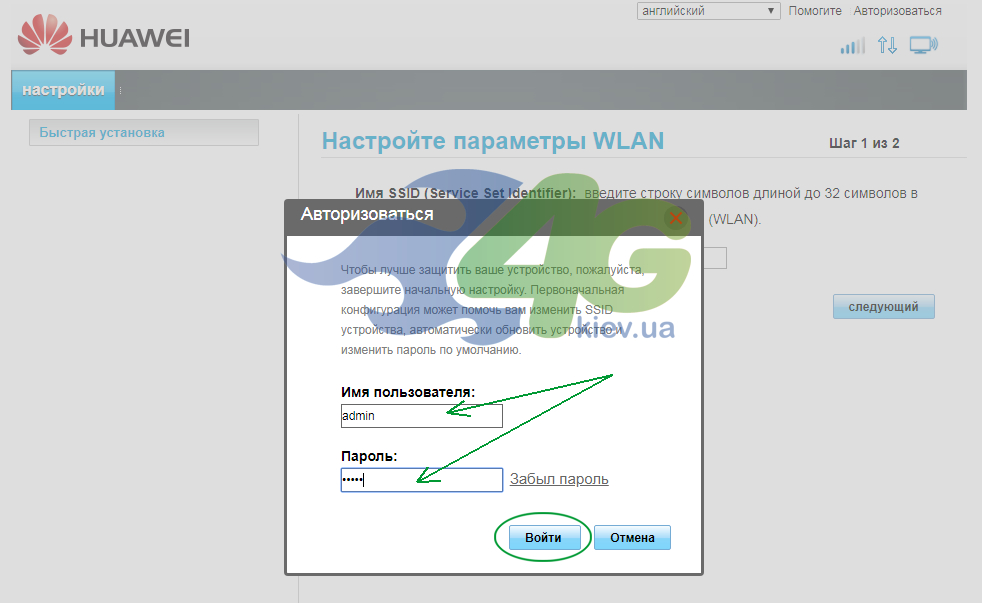Close the Авторизоваться dialog with the red X
Image resolution: width=982 pixels, height=603 pixels.
click(x=676, y=218)
